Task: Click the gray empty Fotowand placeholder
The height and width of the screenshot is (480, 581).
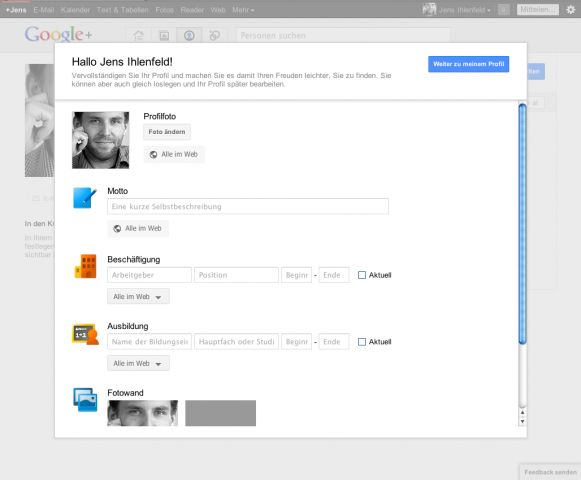Action: pos(220,413)
